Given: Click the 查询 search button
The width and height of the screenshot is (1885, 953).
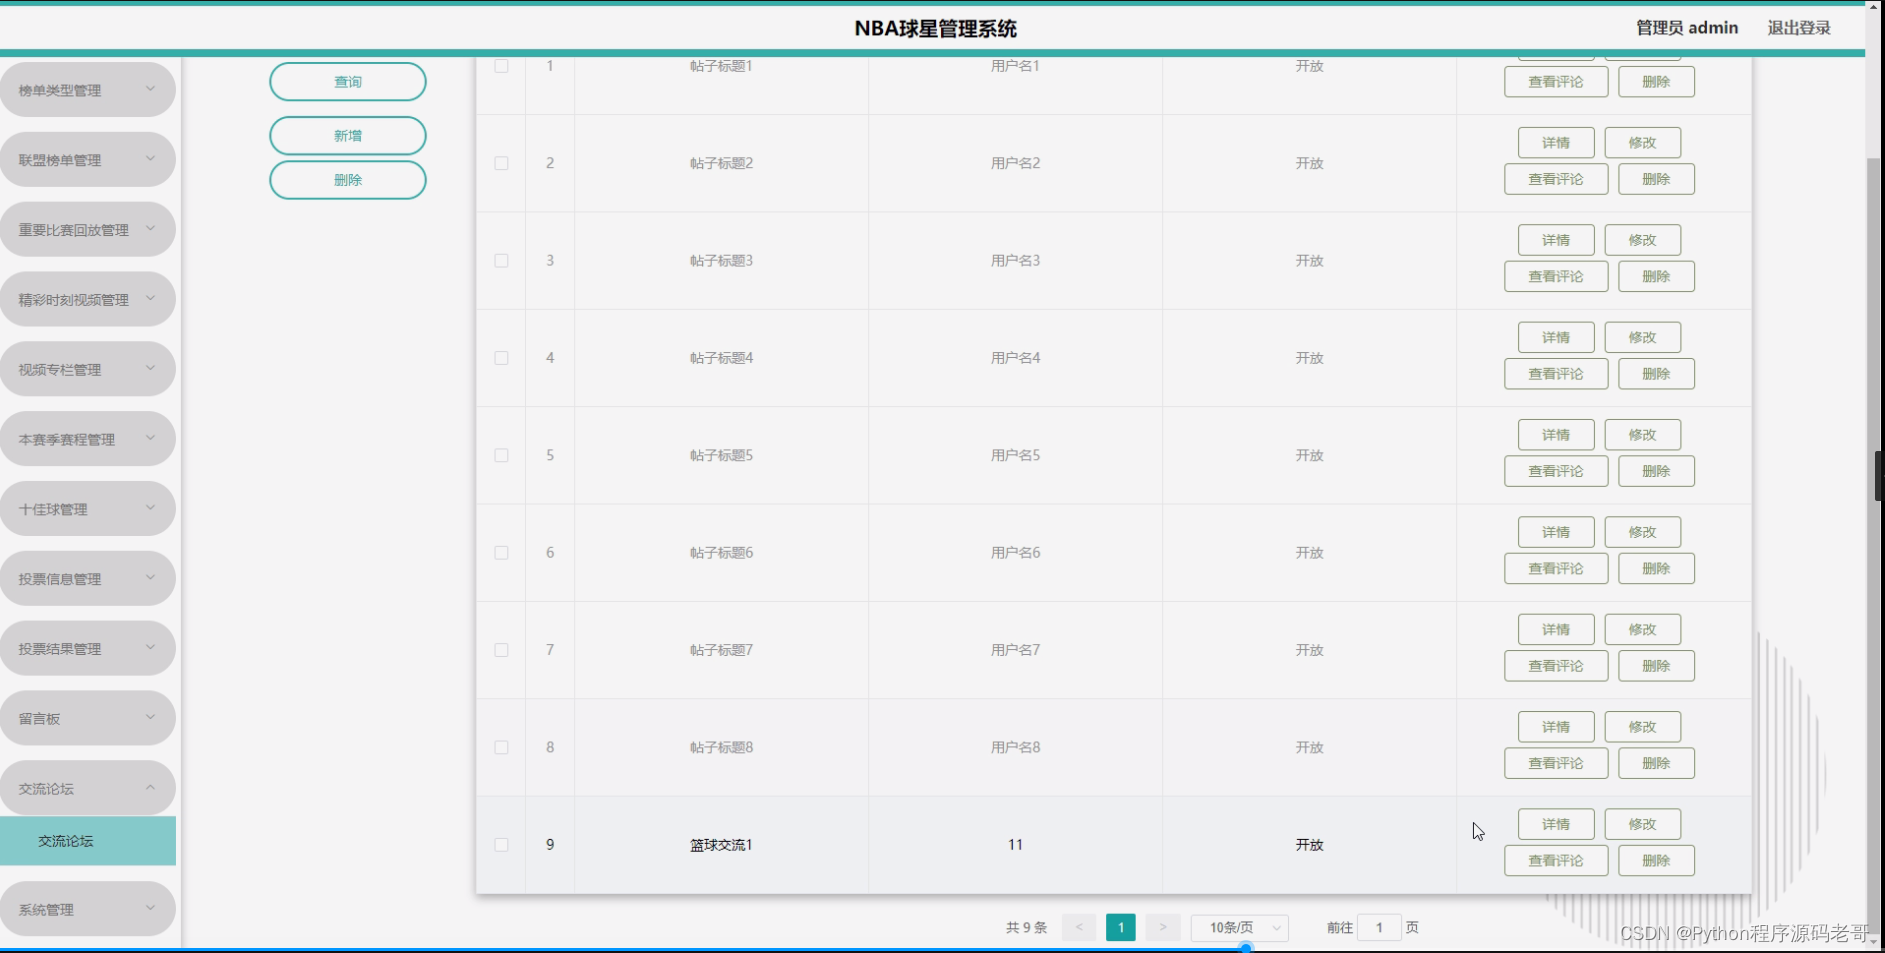Looking at the screenshot, I should coord(347,81).
